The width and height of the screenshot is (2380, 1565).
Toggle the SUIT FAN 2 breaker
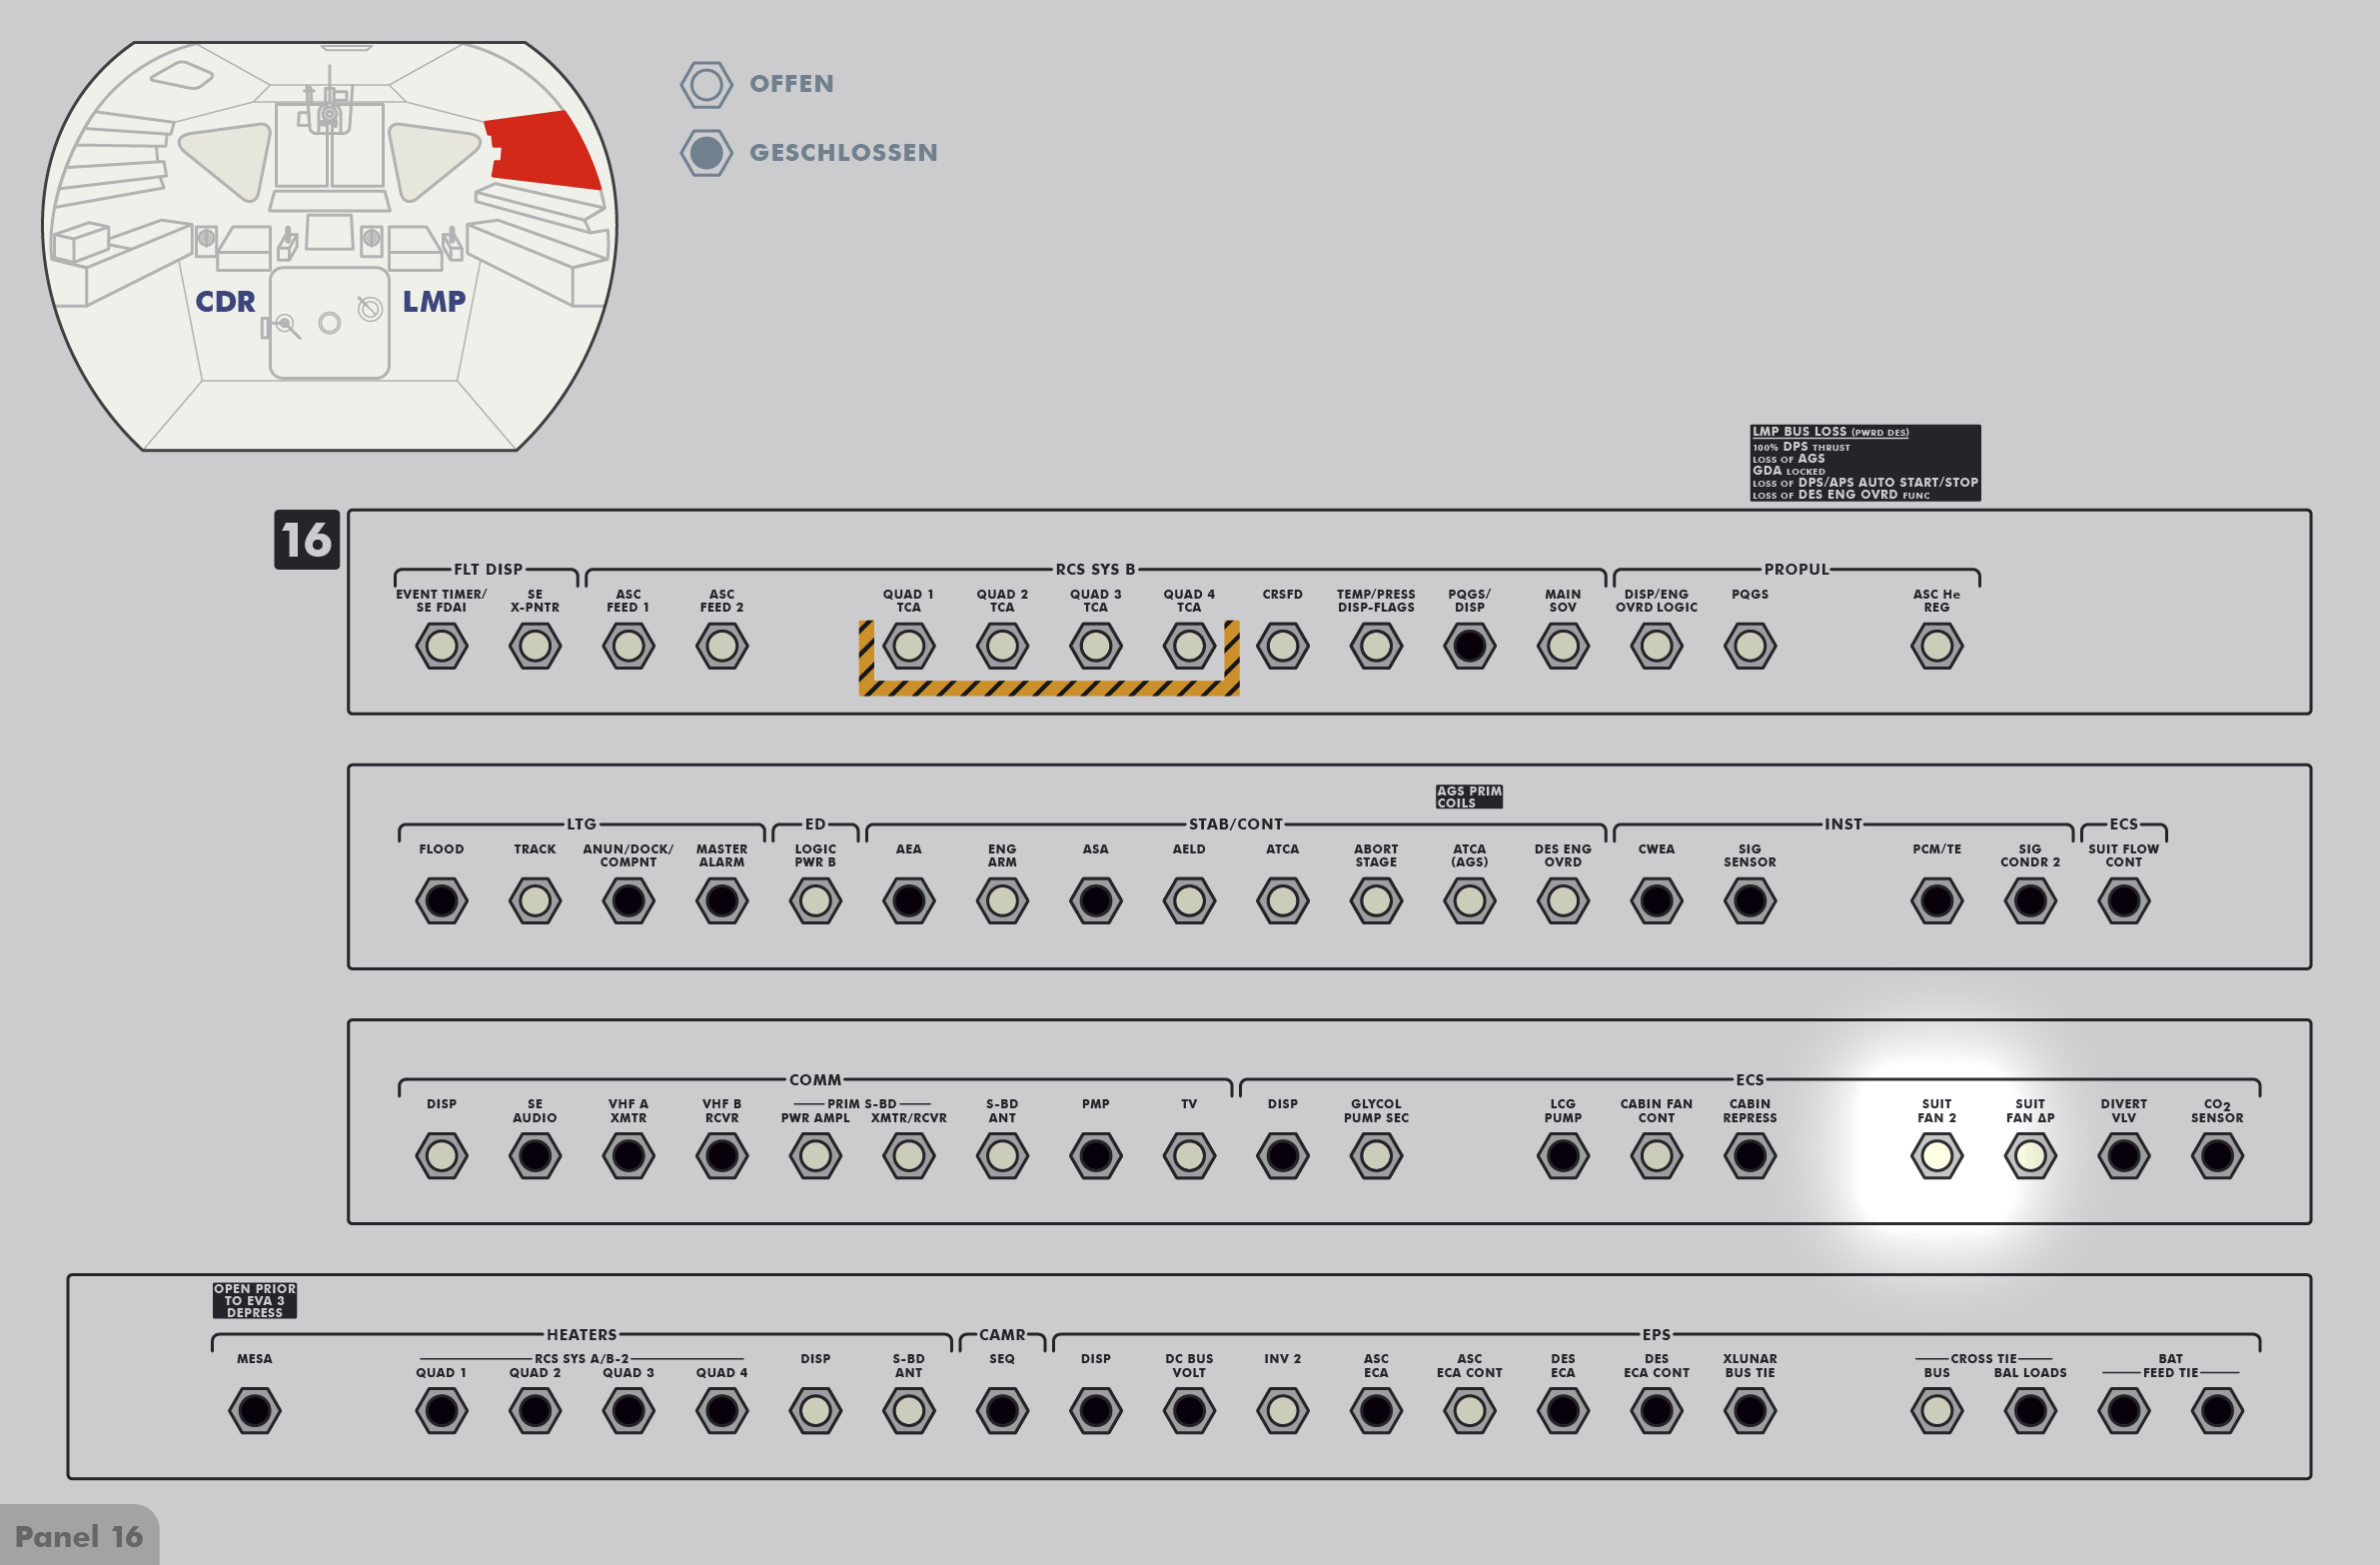pyautogui.click(x=1936, y=1156)
